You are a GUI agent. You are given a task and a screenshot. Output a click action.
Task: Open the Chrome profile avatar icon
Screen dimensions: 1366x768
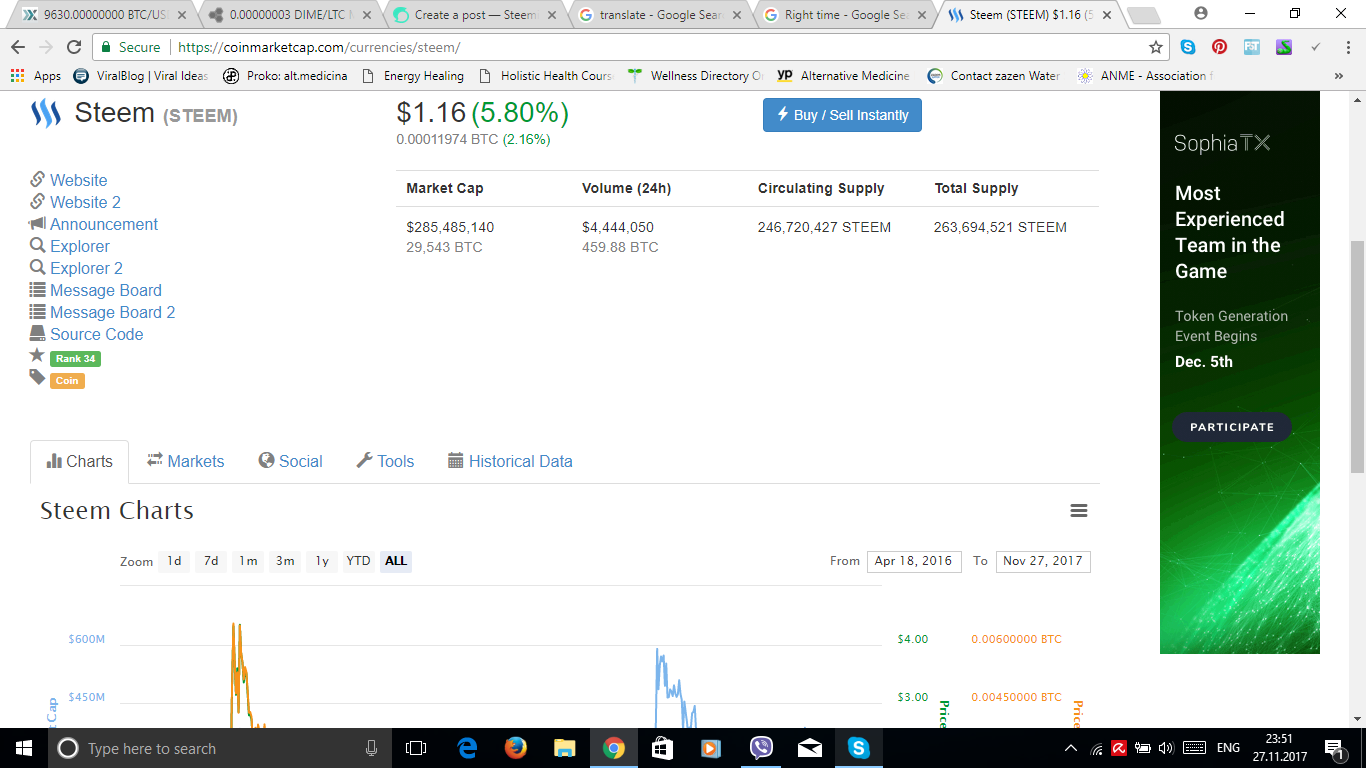point(1201,13)
